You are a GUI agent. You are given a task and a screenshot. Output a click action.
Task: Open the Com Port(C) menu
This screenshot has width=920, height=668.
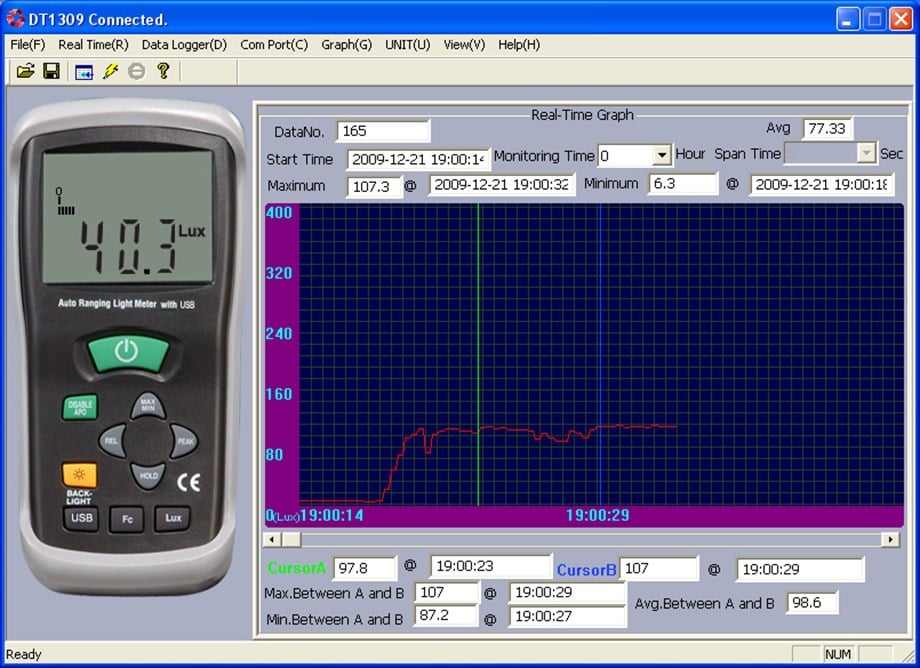coord(274,45)
